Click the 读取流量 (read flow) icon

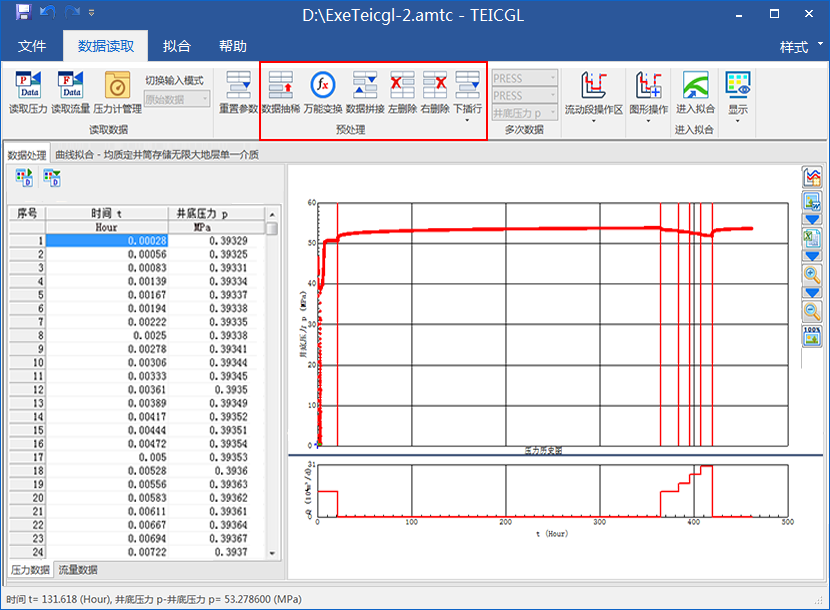[70, 85]
